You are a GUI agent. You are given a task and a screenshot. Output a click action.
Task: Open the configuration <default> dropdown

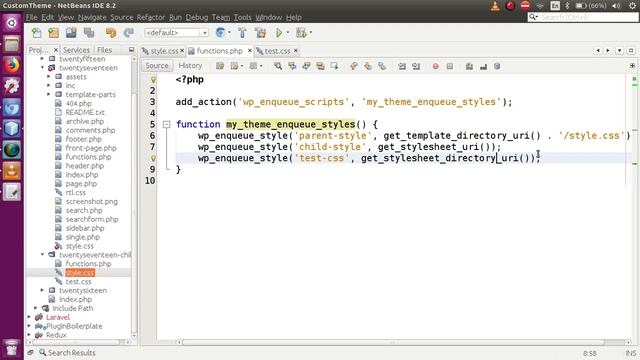pos(176,33)
